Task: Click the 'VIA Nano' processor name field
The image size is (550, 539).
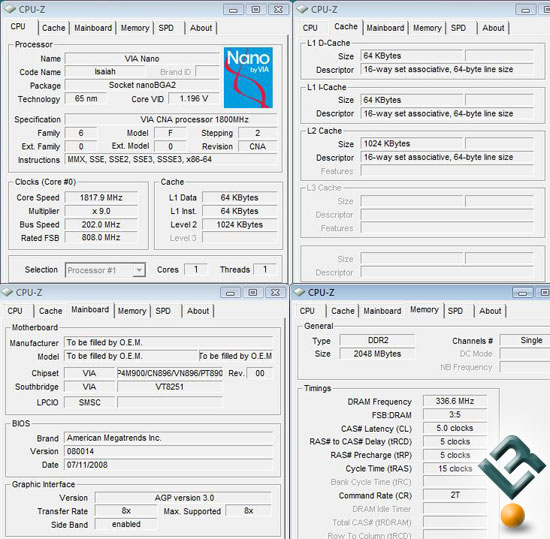Action: point(142,59)
